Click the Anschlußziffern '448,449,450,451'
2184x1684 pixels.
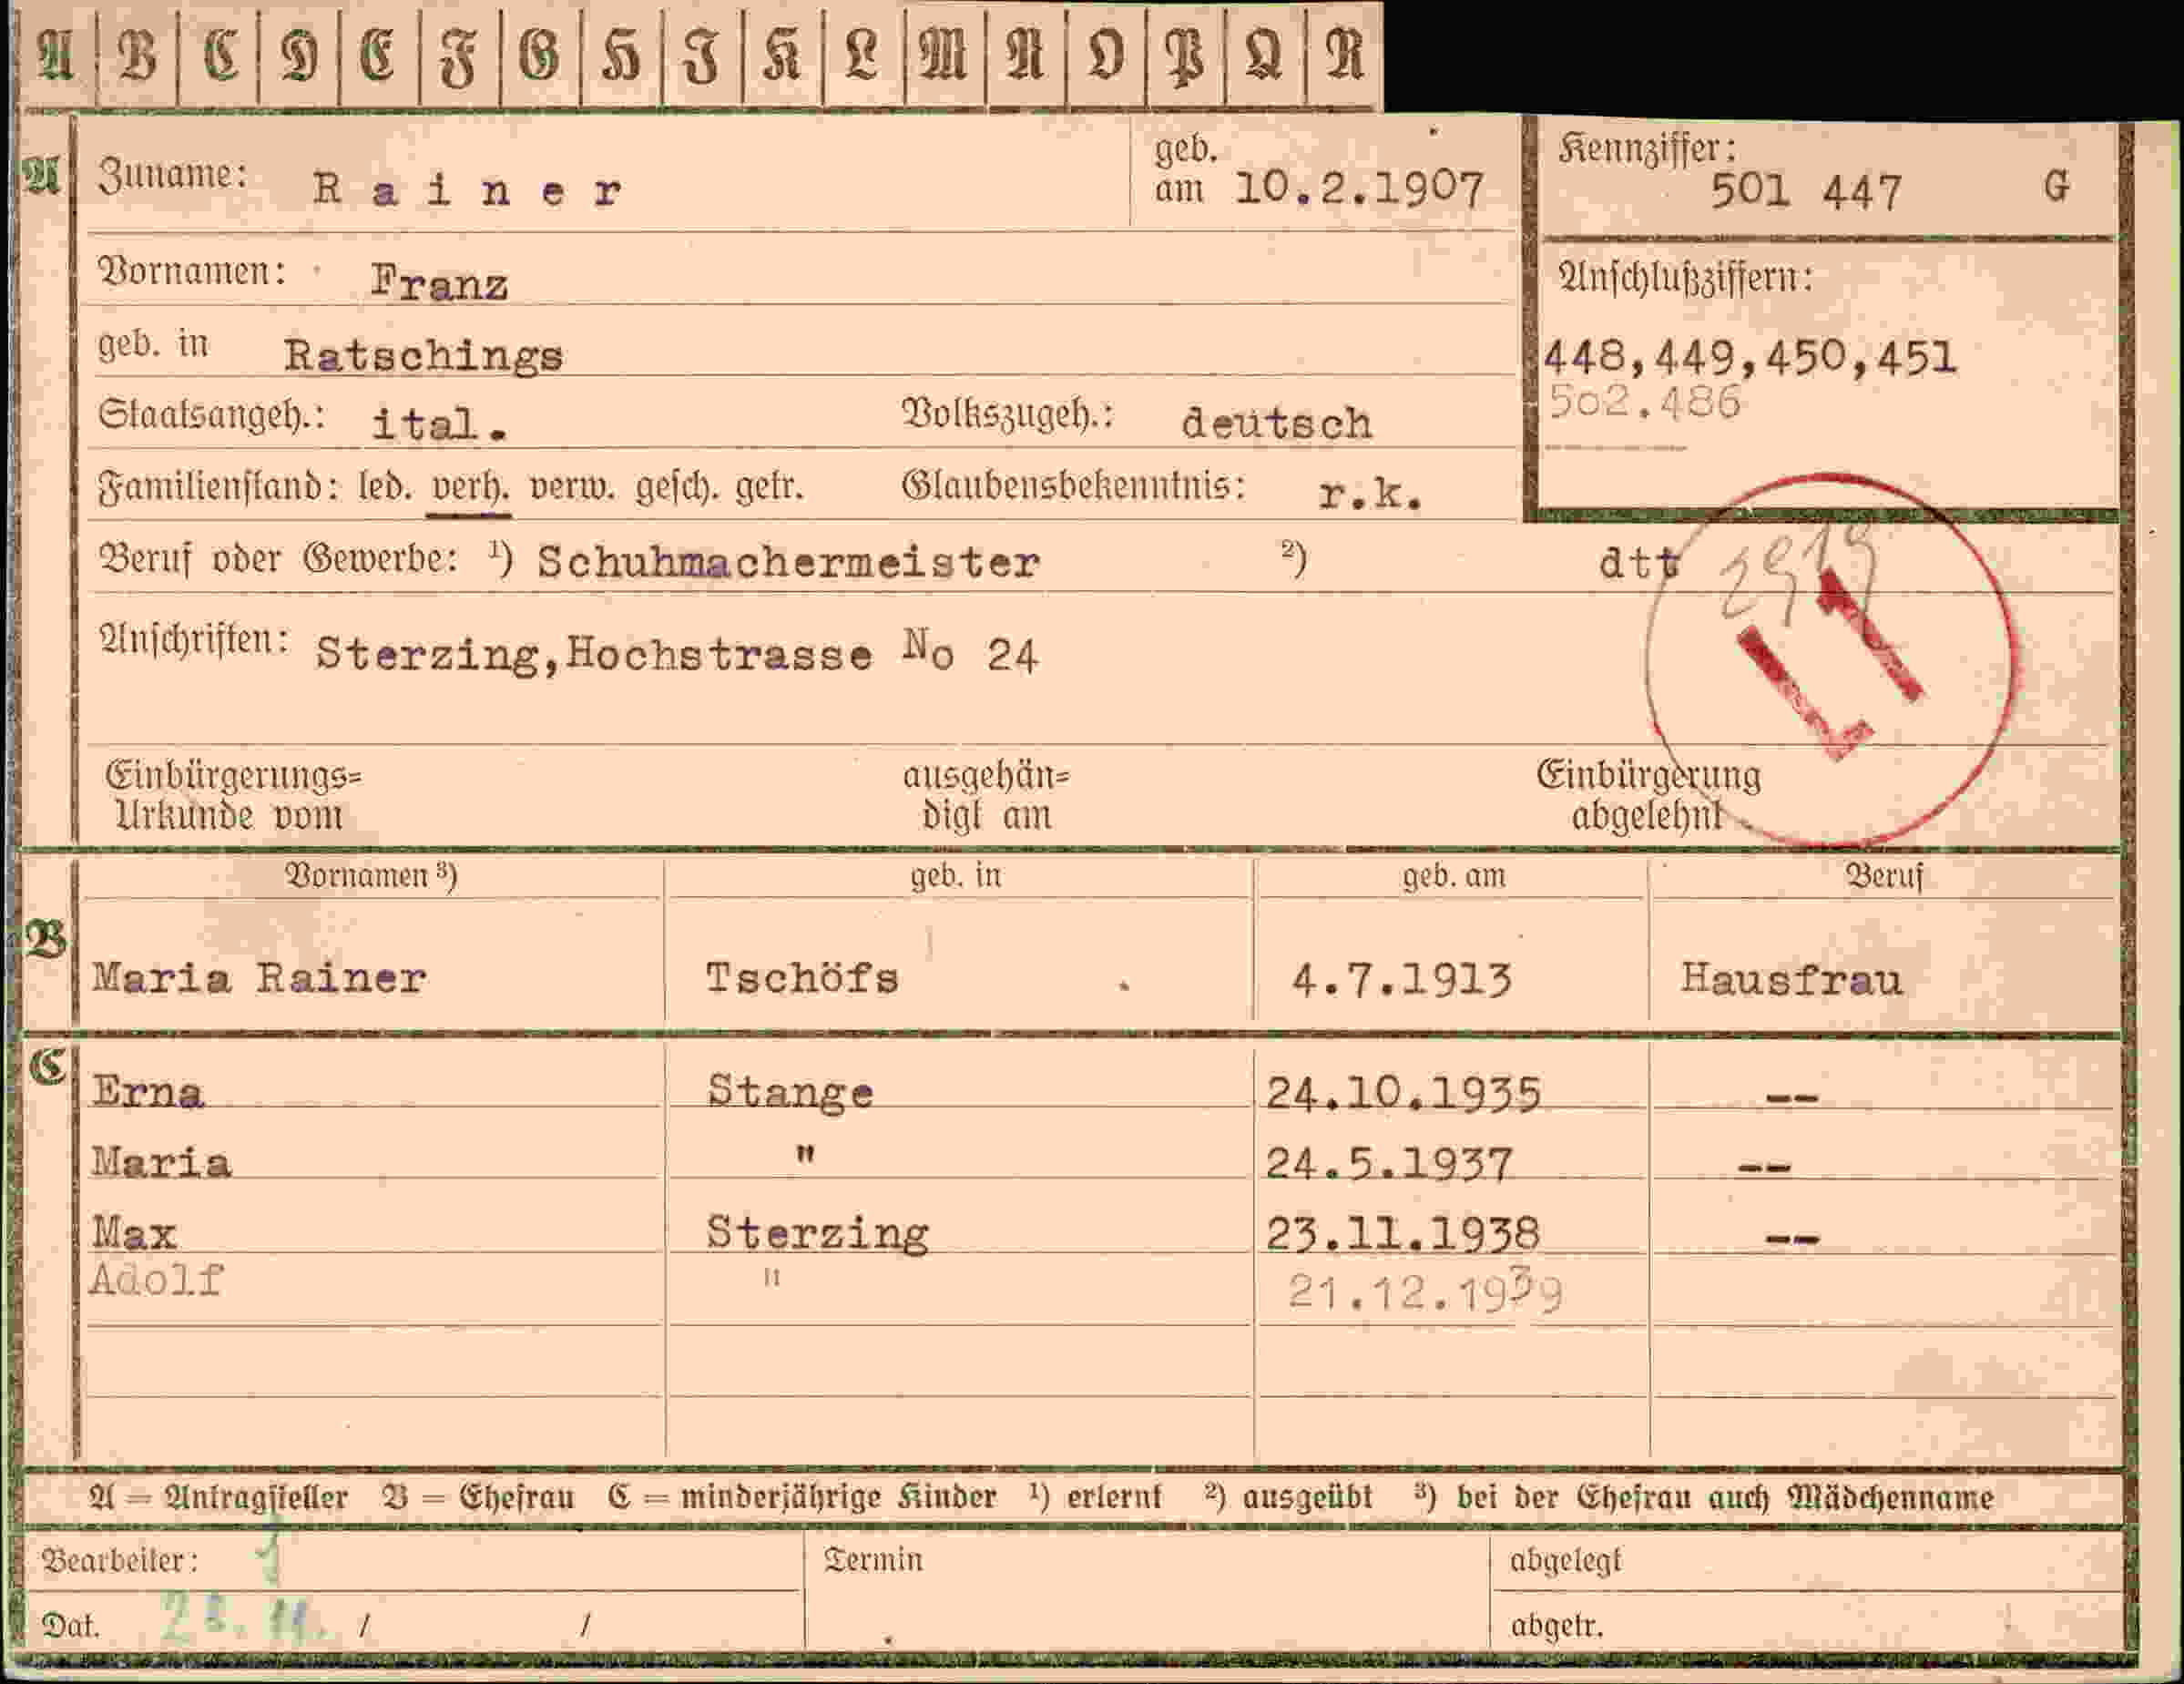1749,357
